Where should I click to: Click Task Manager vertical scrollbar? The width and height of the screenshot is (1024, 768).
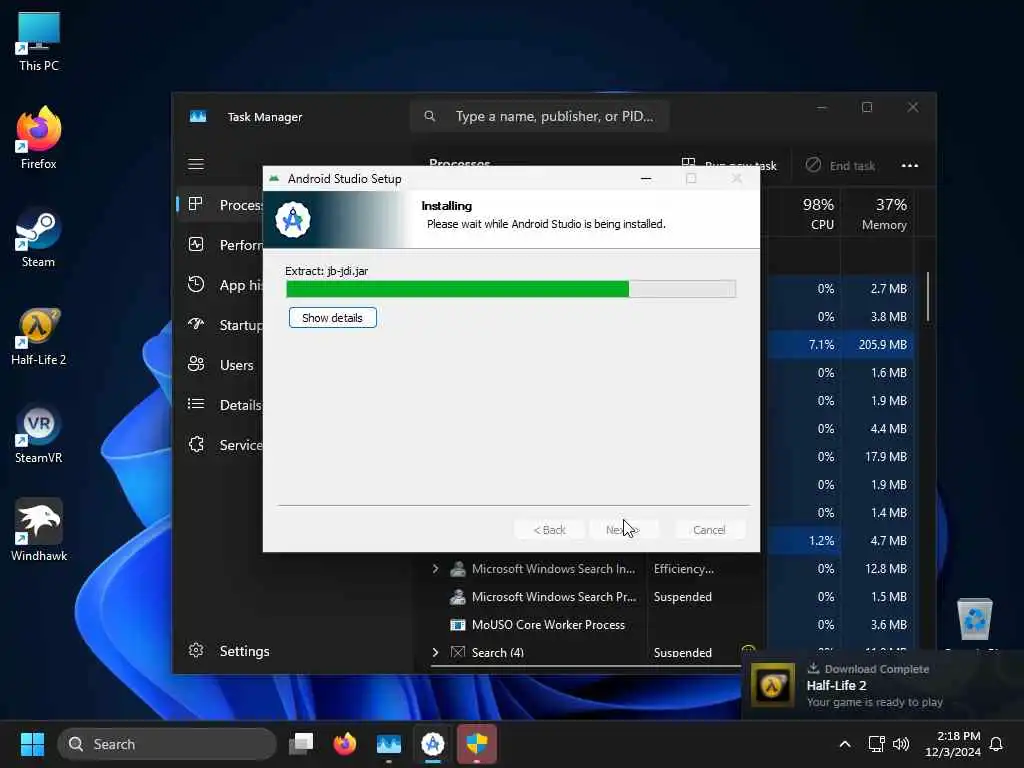coord(927,297)
